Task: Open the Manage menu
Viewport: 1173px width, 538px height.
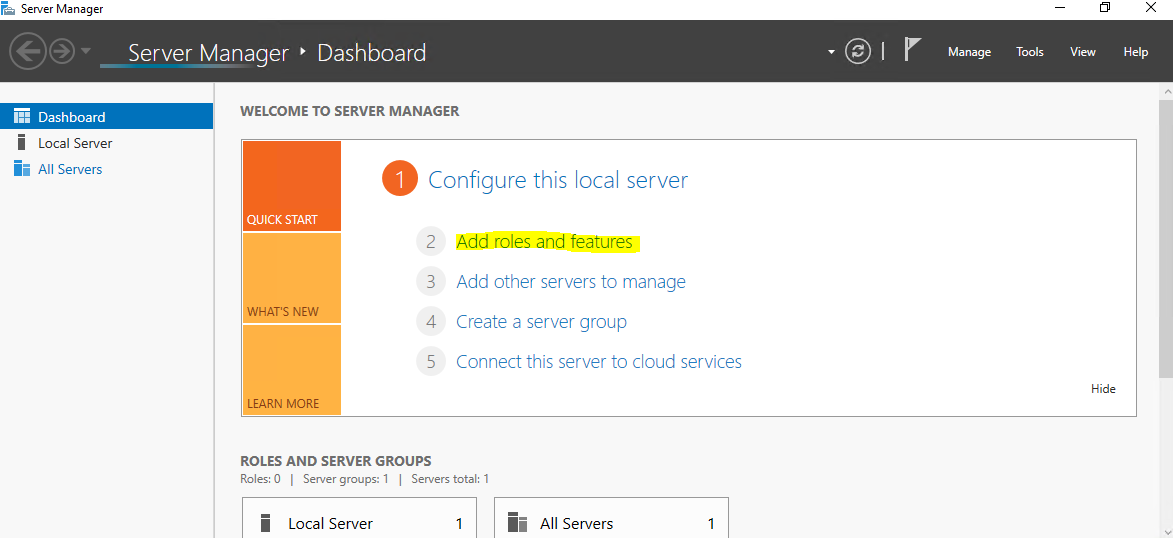Action: point(969,52)
